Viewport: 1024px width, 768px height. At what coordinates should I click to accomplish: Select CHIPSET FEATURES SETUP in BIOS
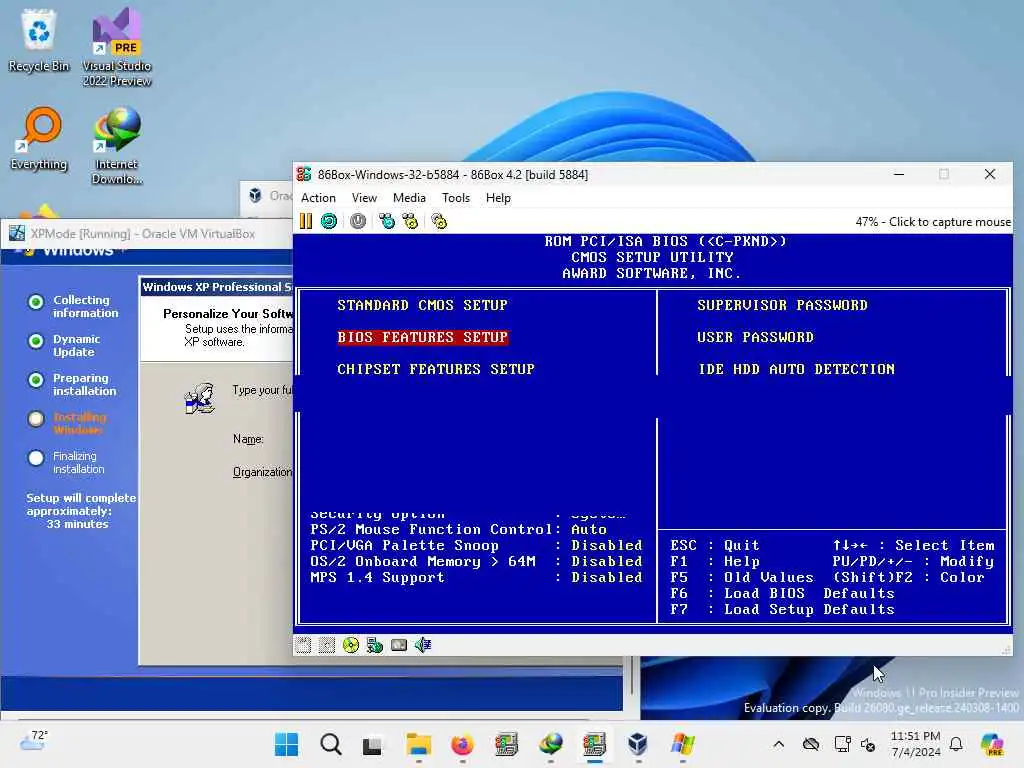coord(436,369)
